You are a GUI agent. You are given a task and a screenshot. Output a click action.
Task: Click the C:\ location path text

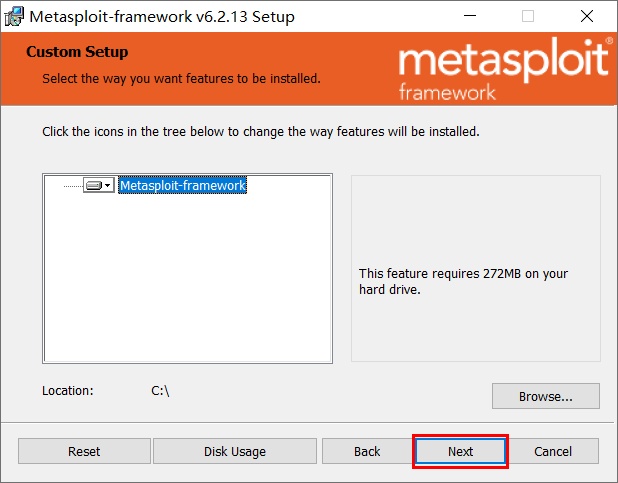click(160, 391)
